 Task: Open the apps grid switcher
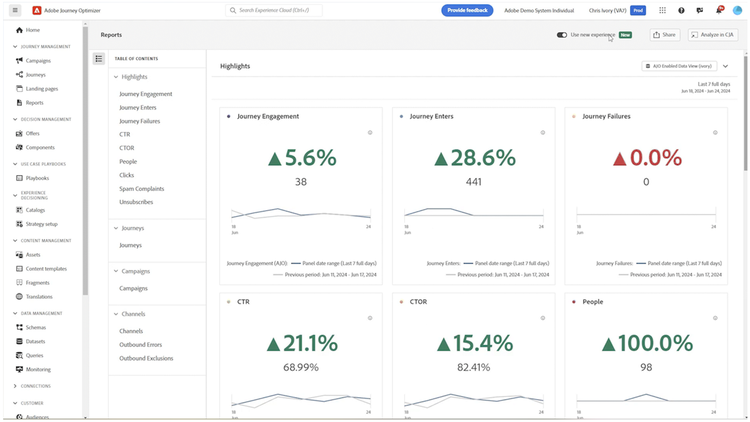click(x=662, y=10)
